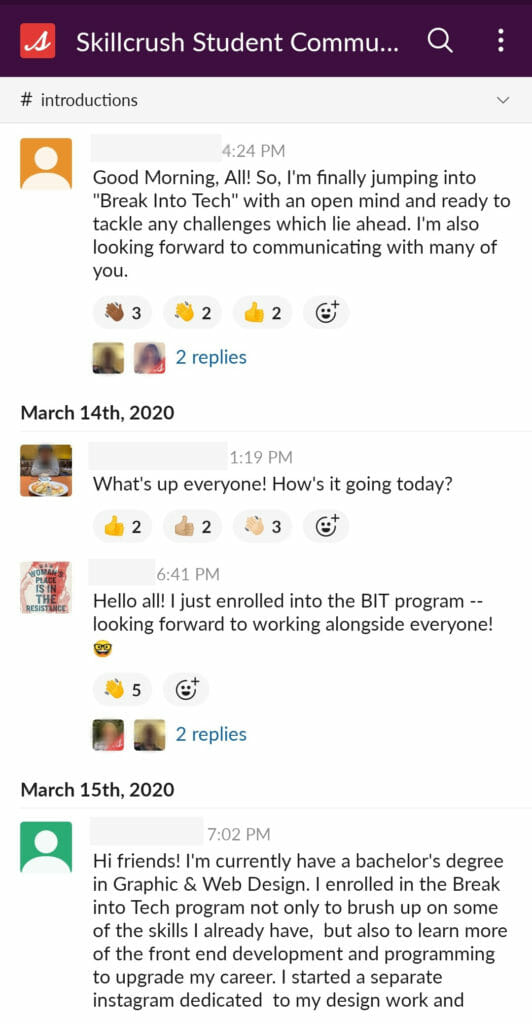Toggle the waving hand reaction showing 5

pyautogui.click(x=122, y=689)
